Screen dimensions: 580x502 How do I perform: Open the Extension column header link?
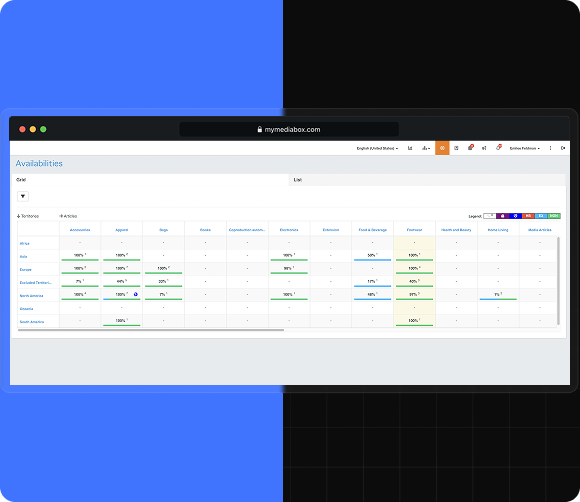coord(331,230)
